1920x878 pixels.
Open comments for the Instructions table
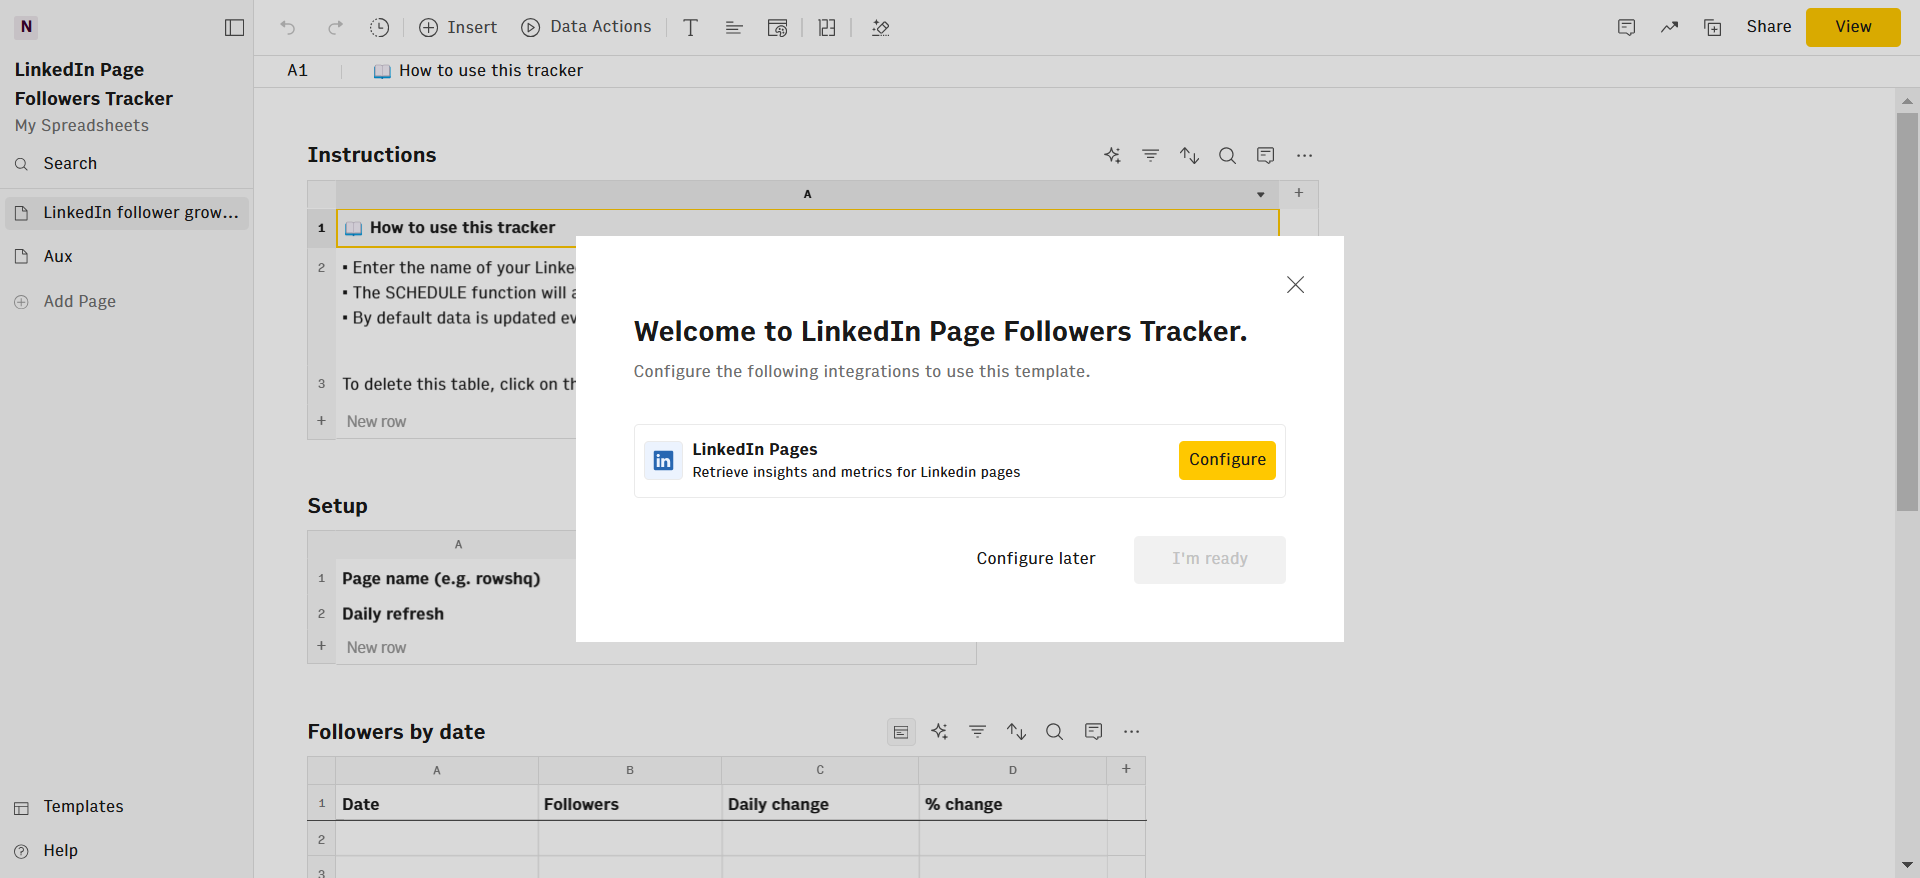point(1266,155)
